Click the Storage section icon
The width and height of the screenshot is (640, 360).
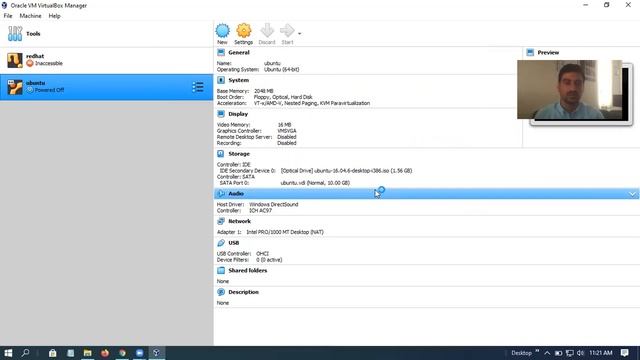[221, 154]
